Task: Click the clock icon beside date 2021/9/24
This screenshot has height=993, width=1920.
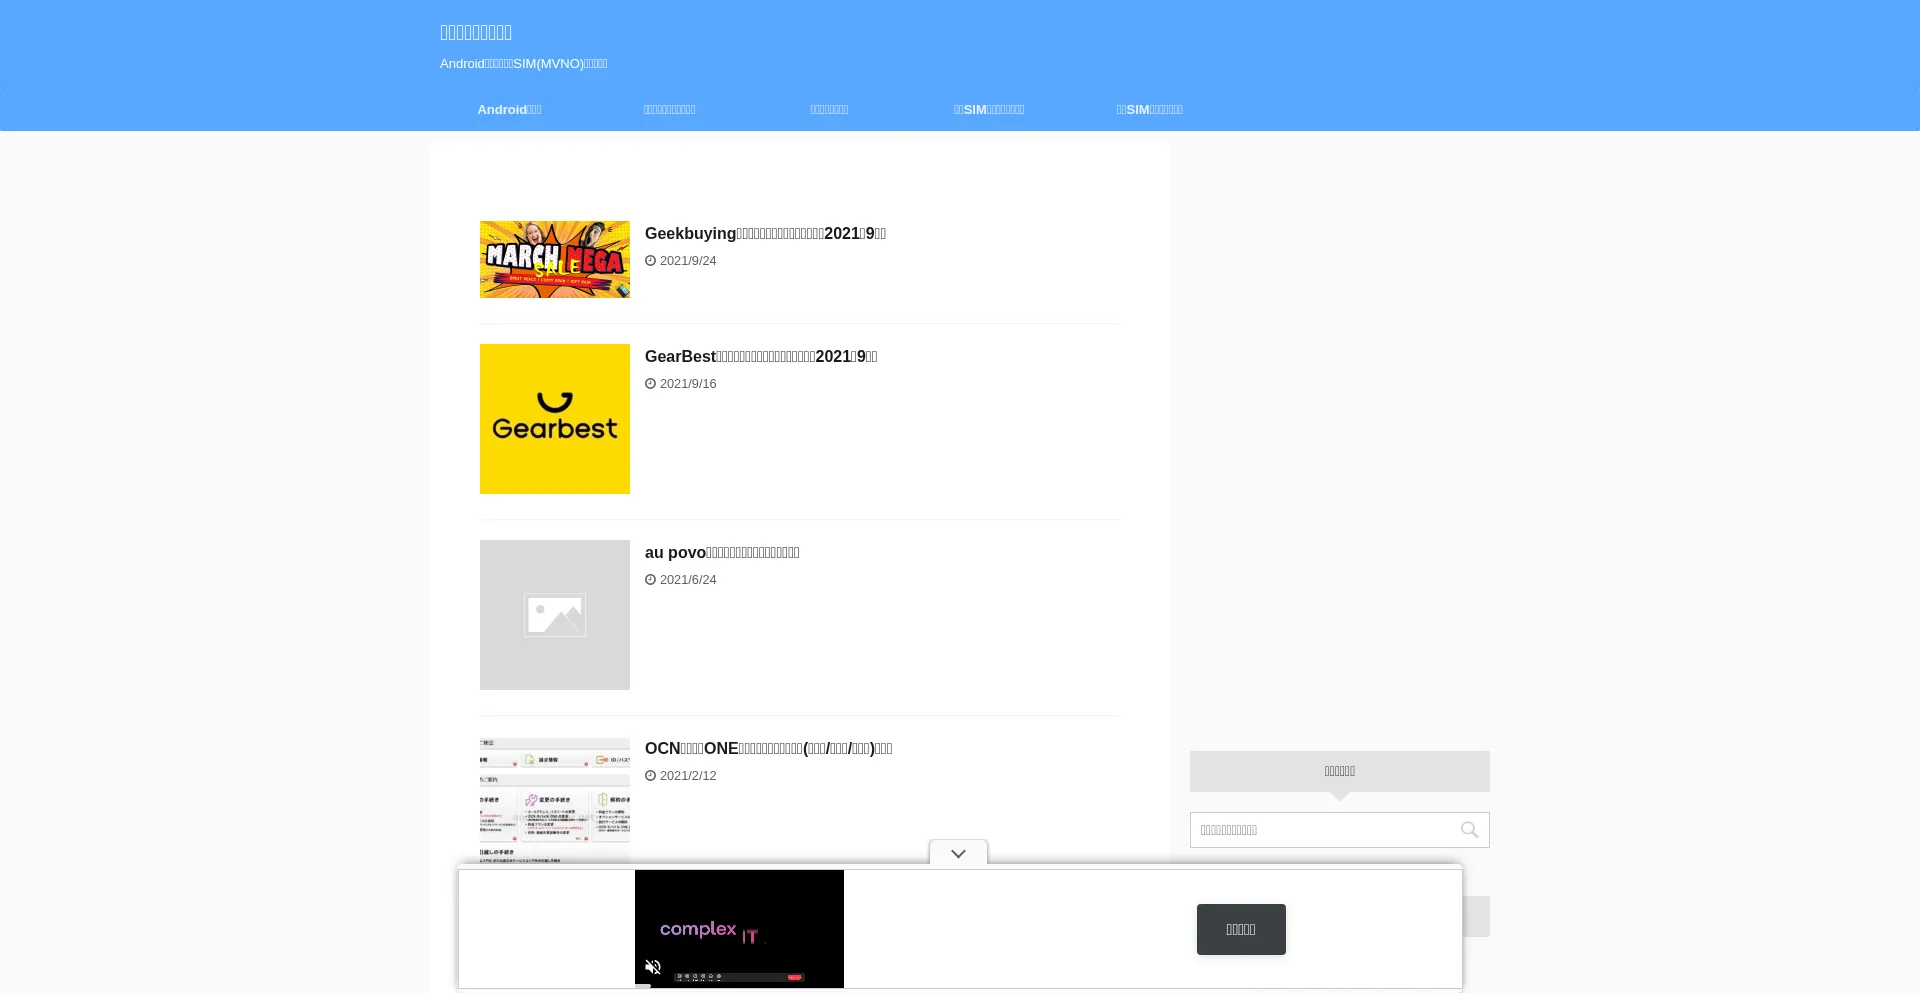Action: 651,260
